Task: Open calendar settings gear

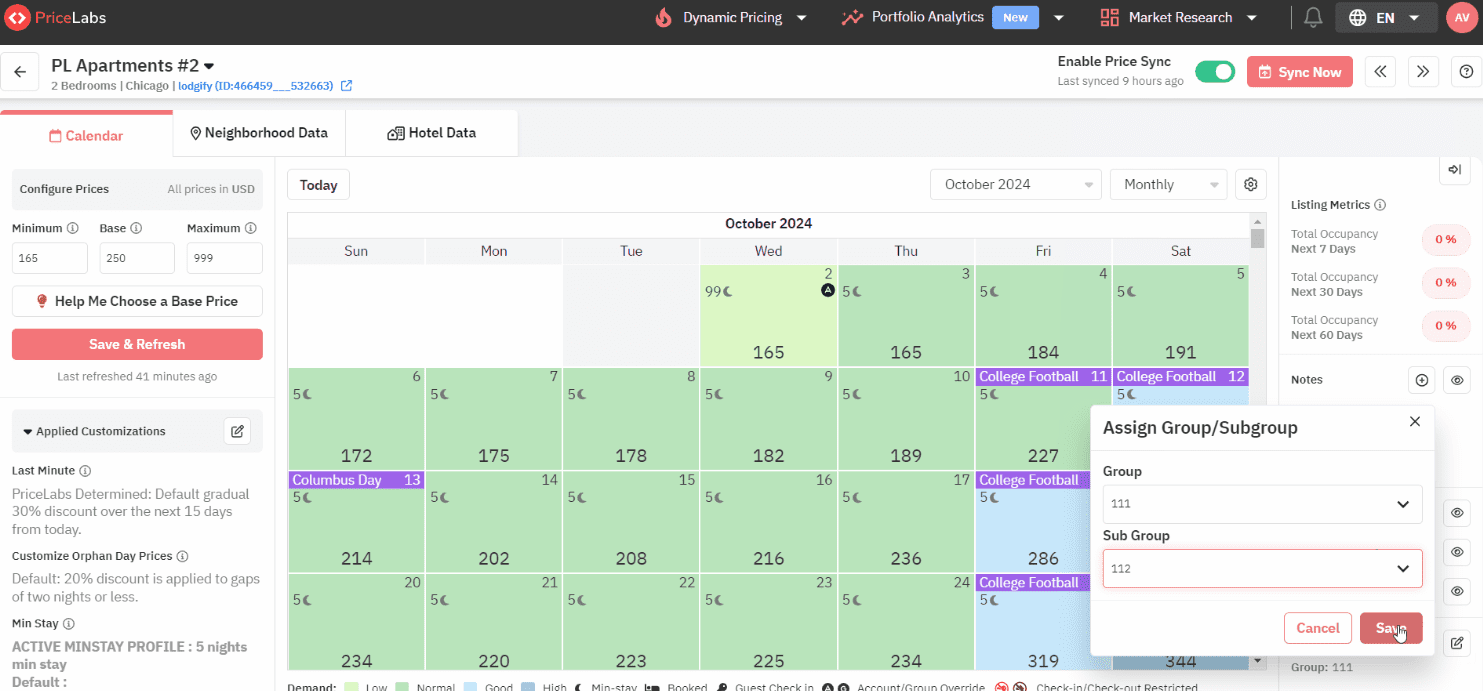Action: click(x=1250, y=184)
